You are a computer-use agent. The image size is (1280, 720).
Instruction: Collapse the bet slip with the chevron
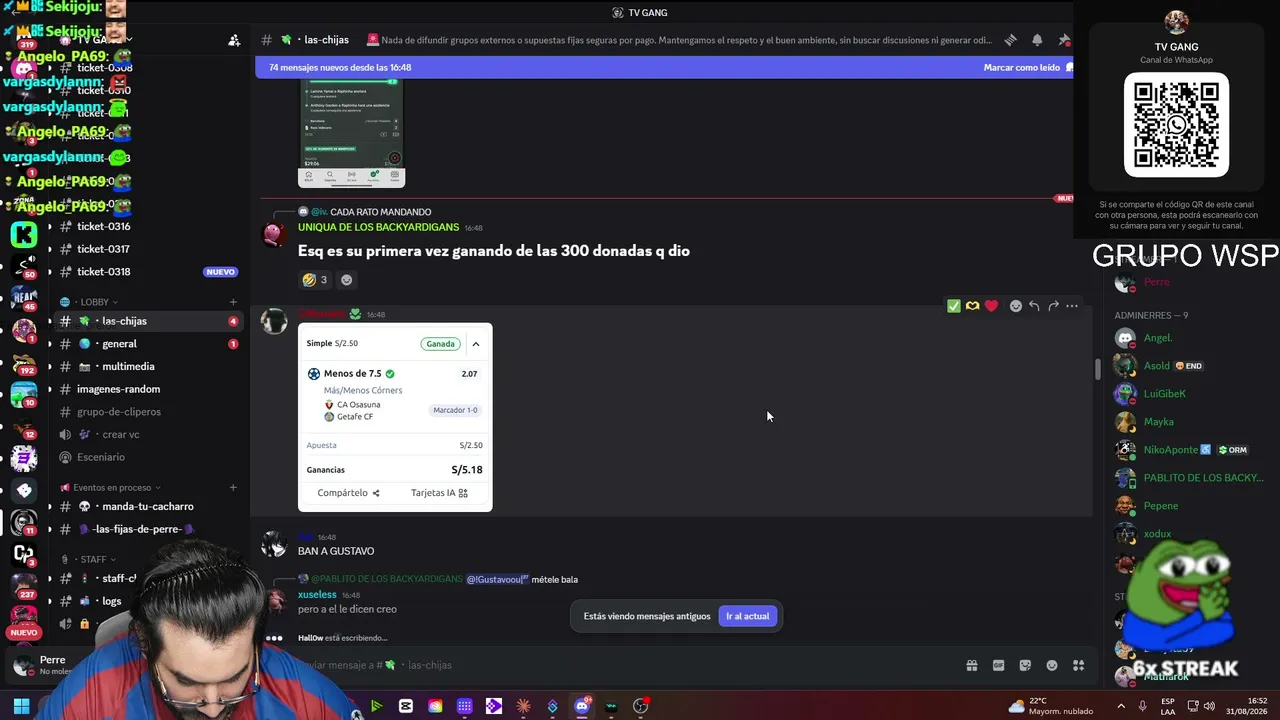click(475, 344)
